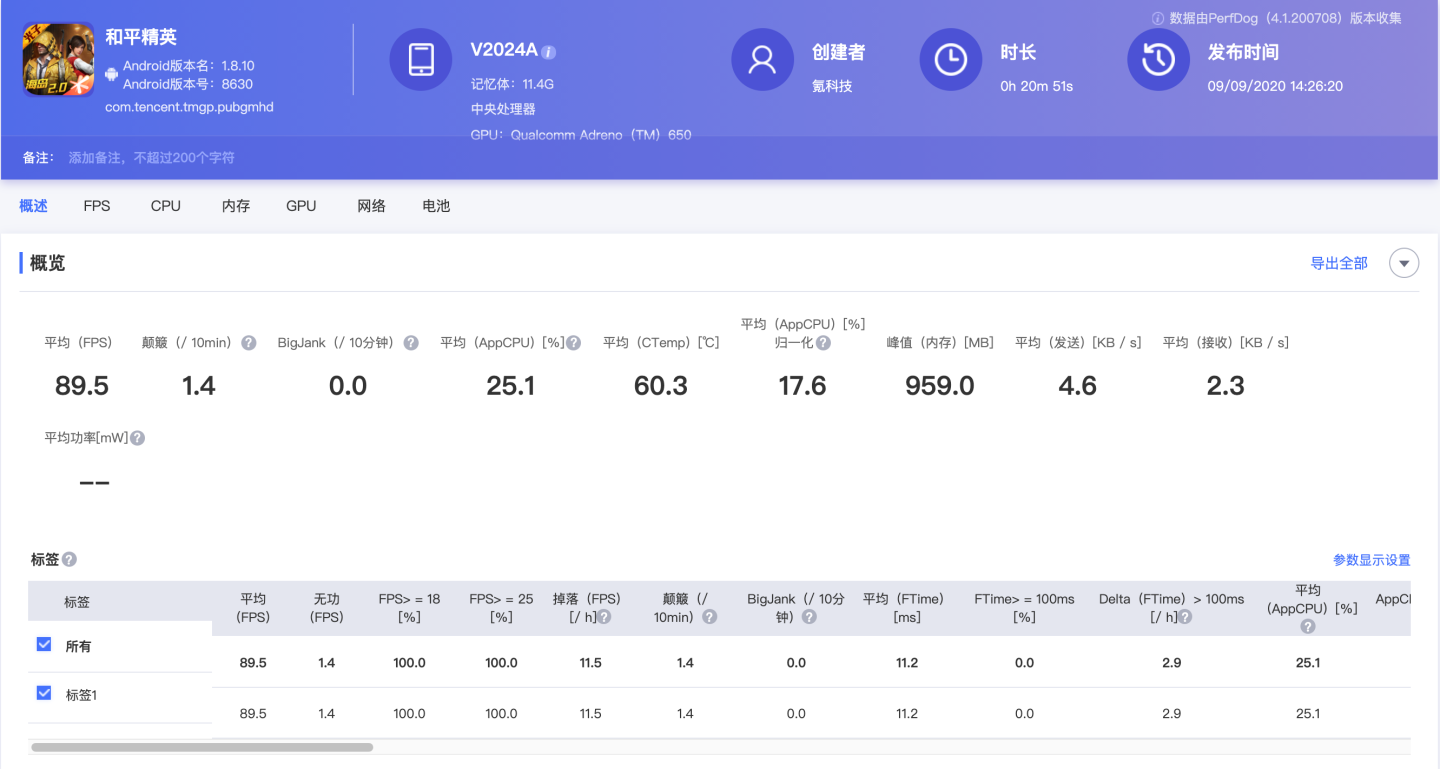Switch to the 内存 tab
This screenshot has width=1440, height=769.
pos(236,206)
